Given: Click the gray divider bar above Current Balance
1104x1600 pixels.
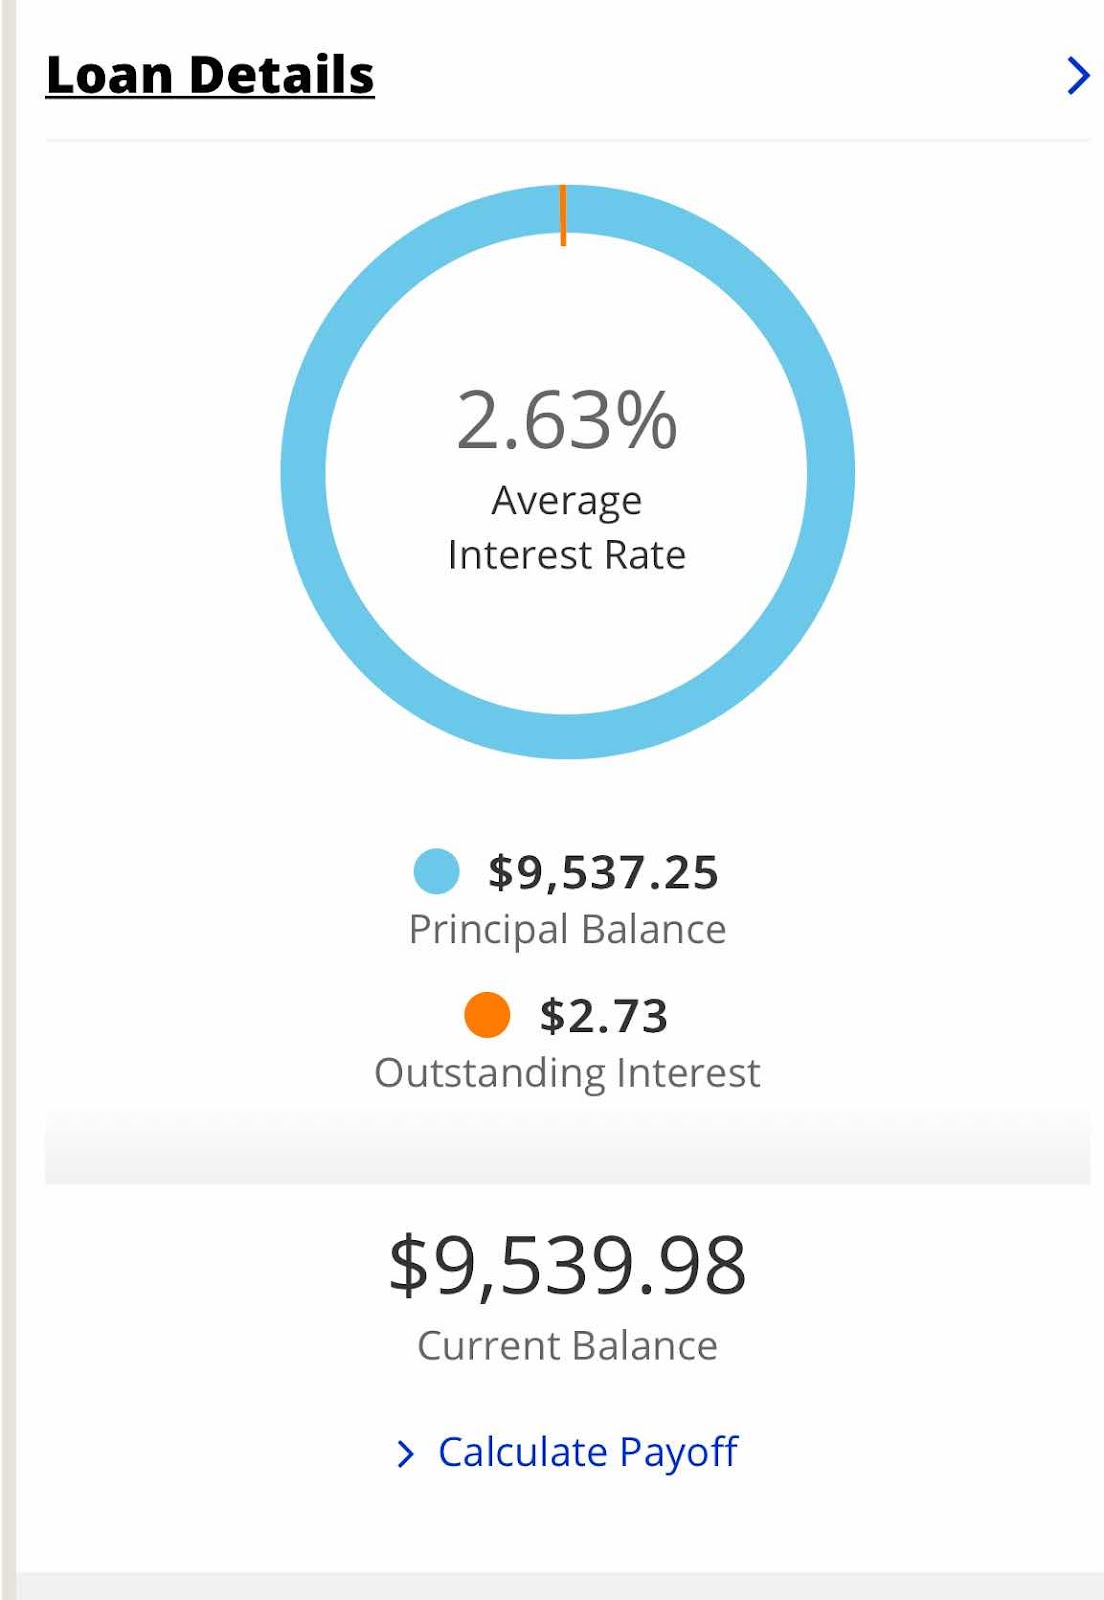Looking at the screenshot, I should coord(567,1147).
